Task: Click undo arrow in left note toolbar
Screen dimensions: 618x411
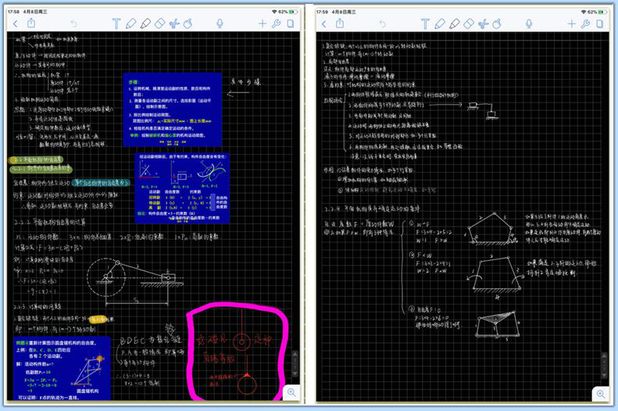Action: point(72,22)
